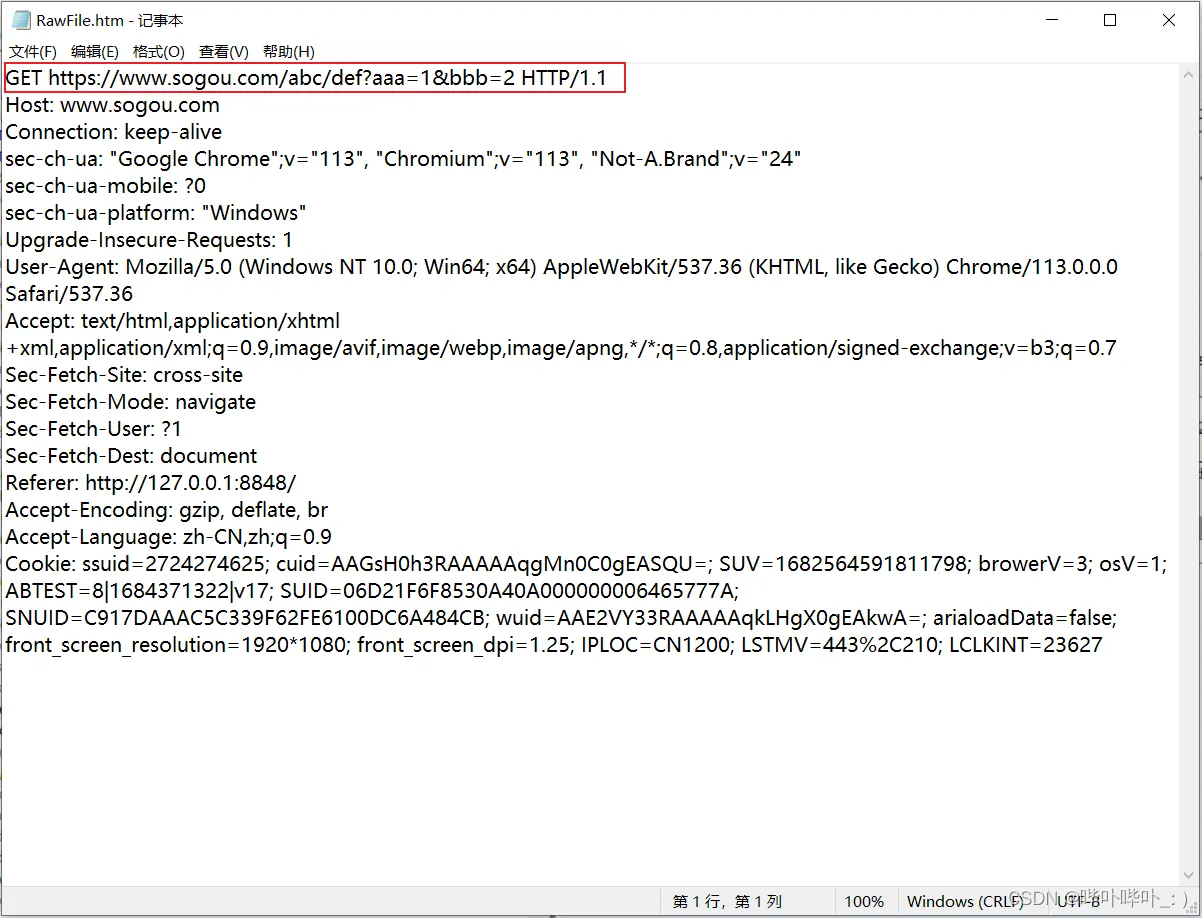
Task: Close the RawFile.htm Notepad window
Action: coord(1169,20)
